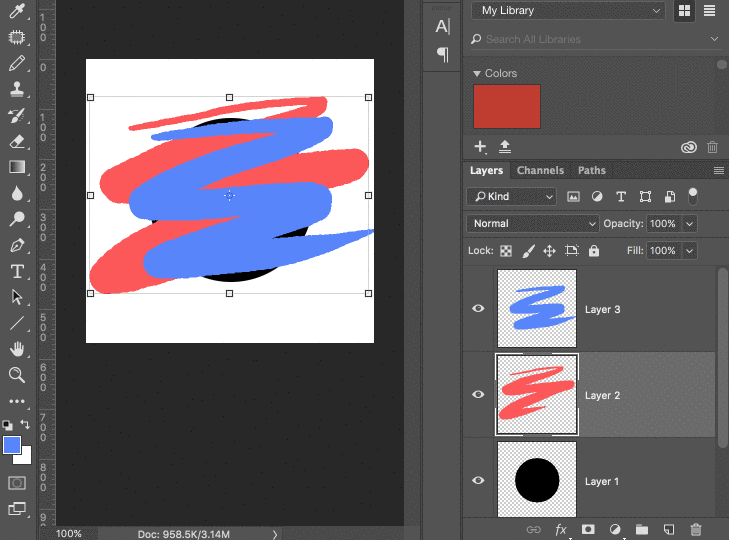Hide Layer 2 using eye icon
Screen dimensions: 729x540
[478, 395]
